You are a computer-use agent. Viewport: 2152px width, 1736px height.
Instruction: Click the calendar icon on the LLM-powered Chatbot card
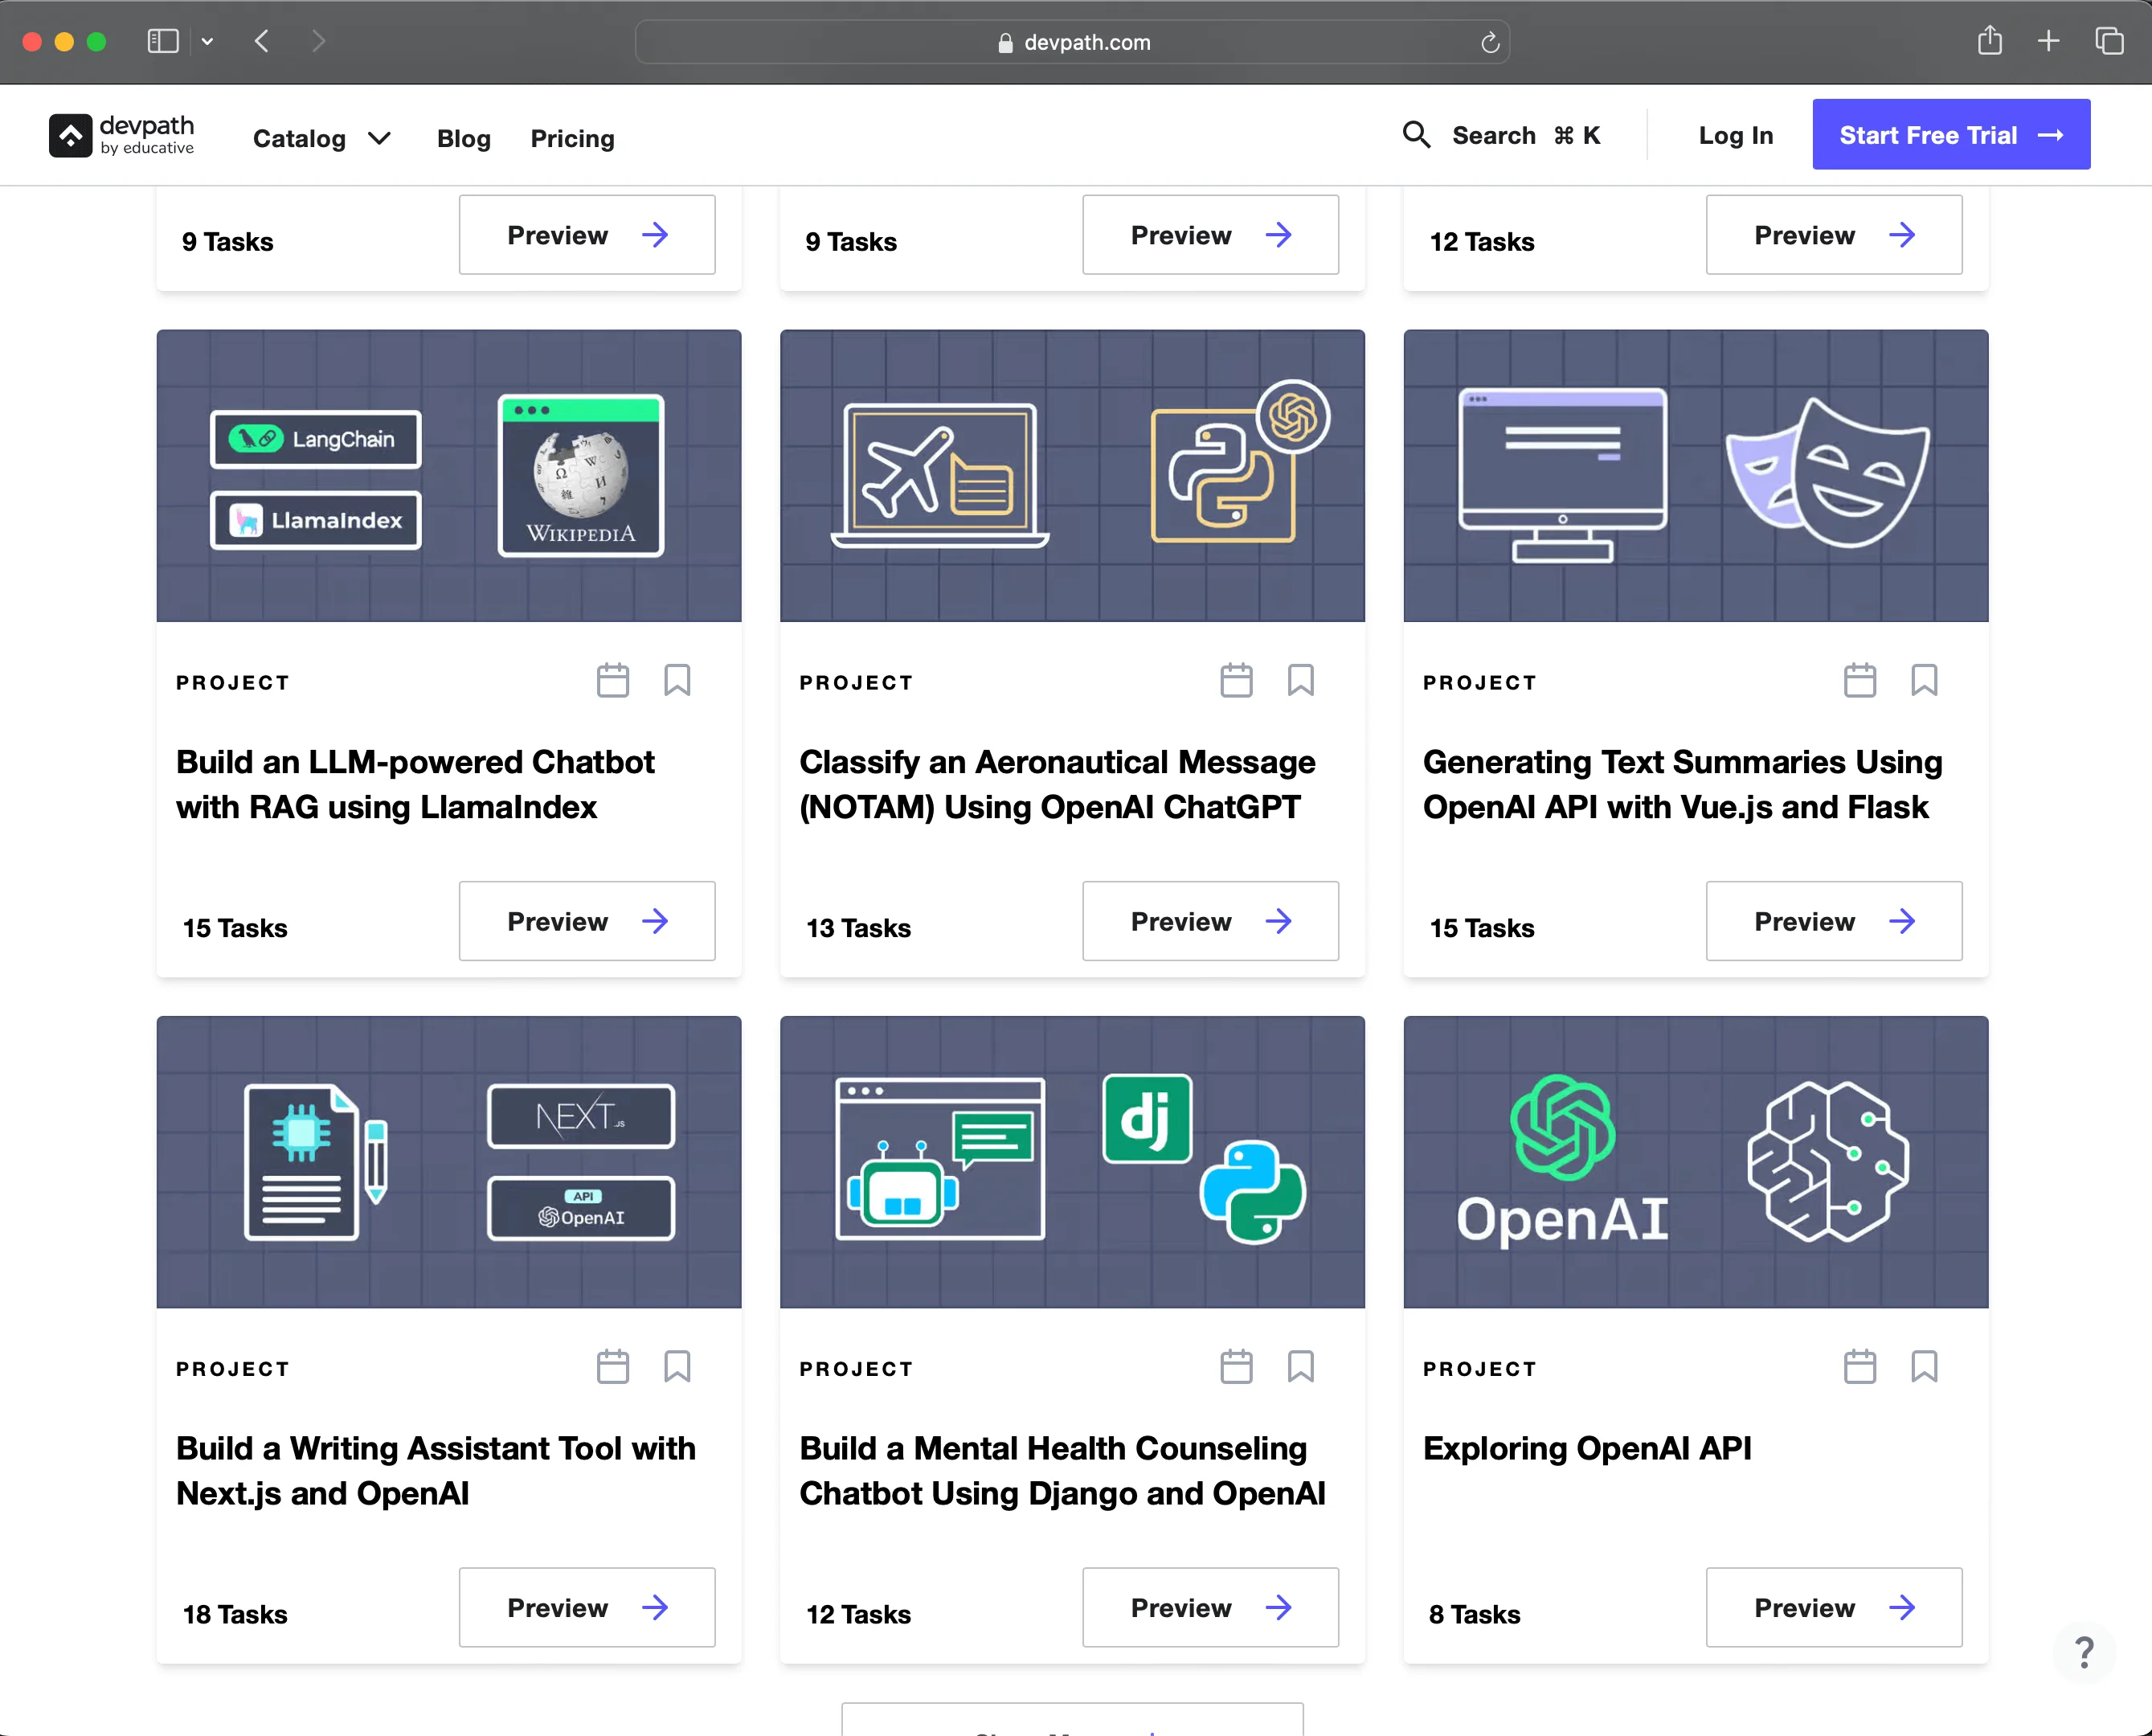613,680
